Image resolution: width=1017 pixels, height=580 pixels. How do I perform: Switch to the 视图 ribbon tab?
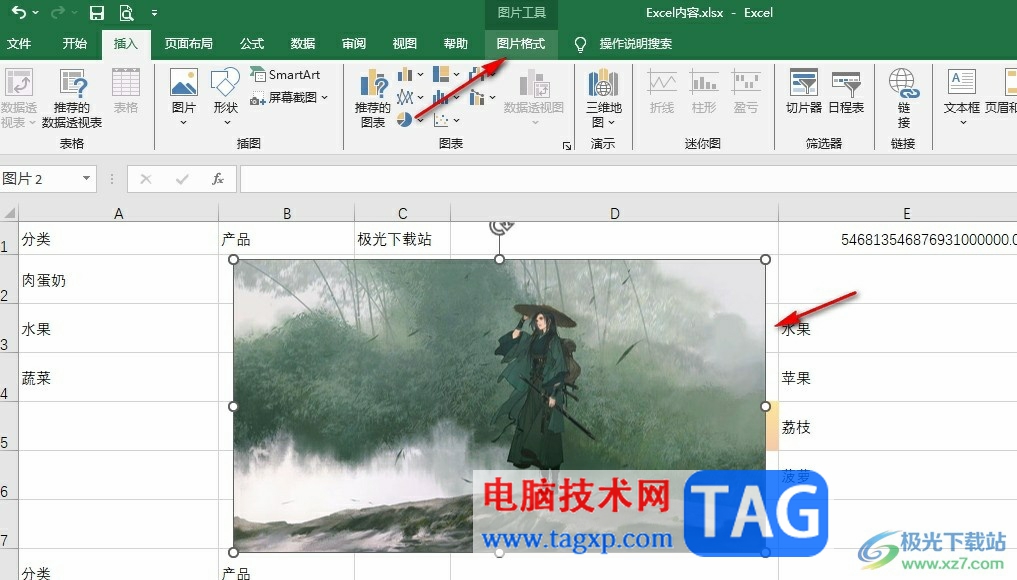405,43
